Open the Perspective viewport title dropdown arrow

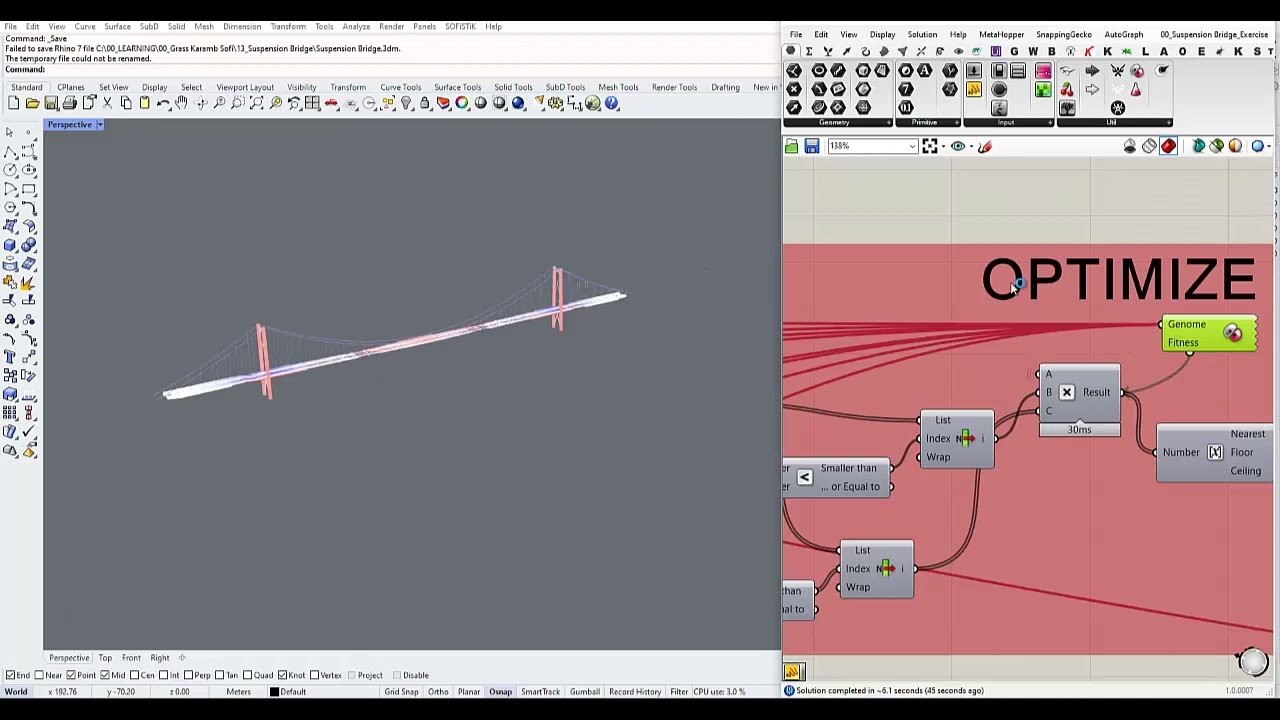tap(99, 125)
